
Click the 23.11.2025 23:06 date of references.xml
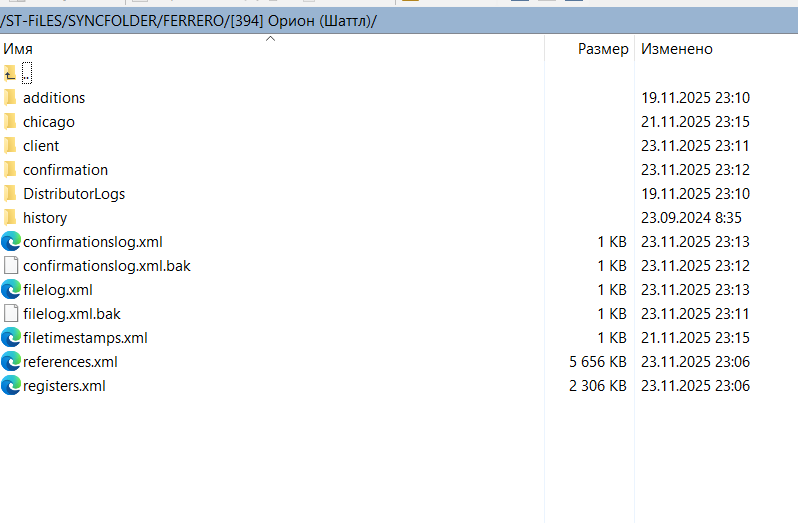point(695,362)
